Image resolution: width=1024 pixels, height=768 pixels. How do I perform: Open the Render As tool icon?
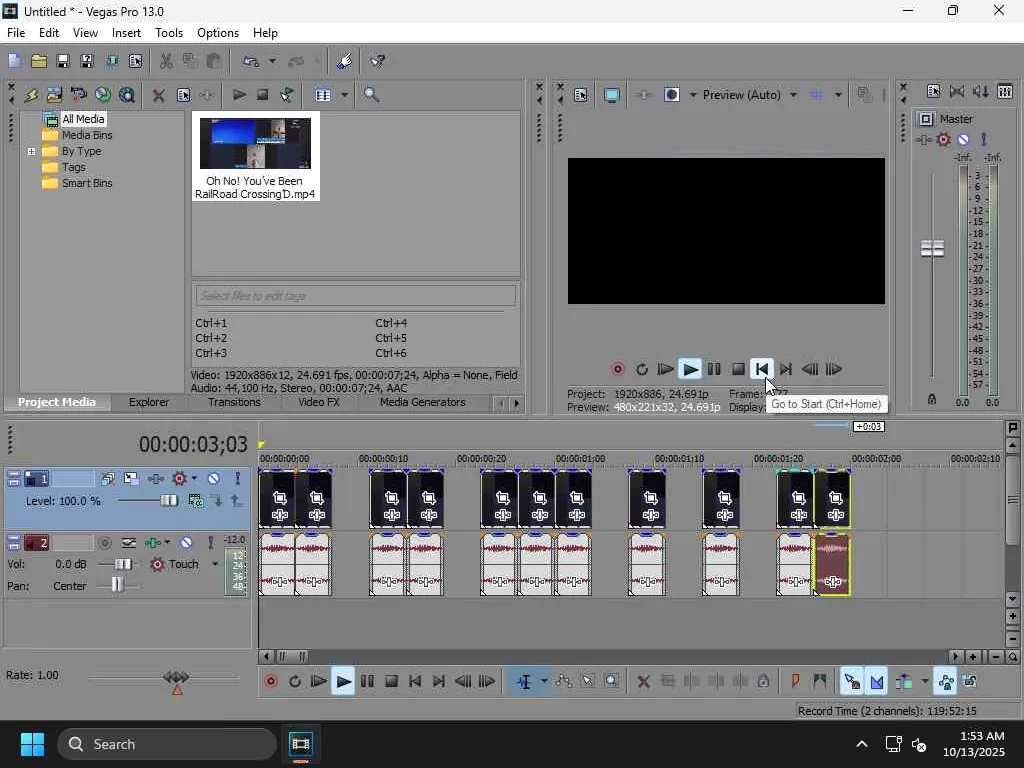(112, 61)
